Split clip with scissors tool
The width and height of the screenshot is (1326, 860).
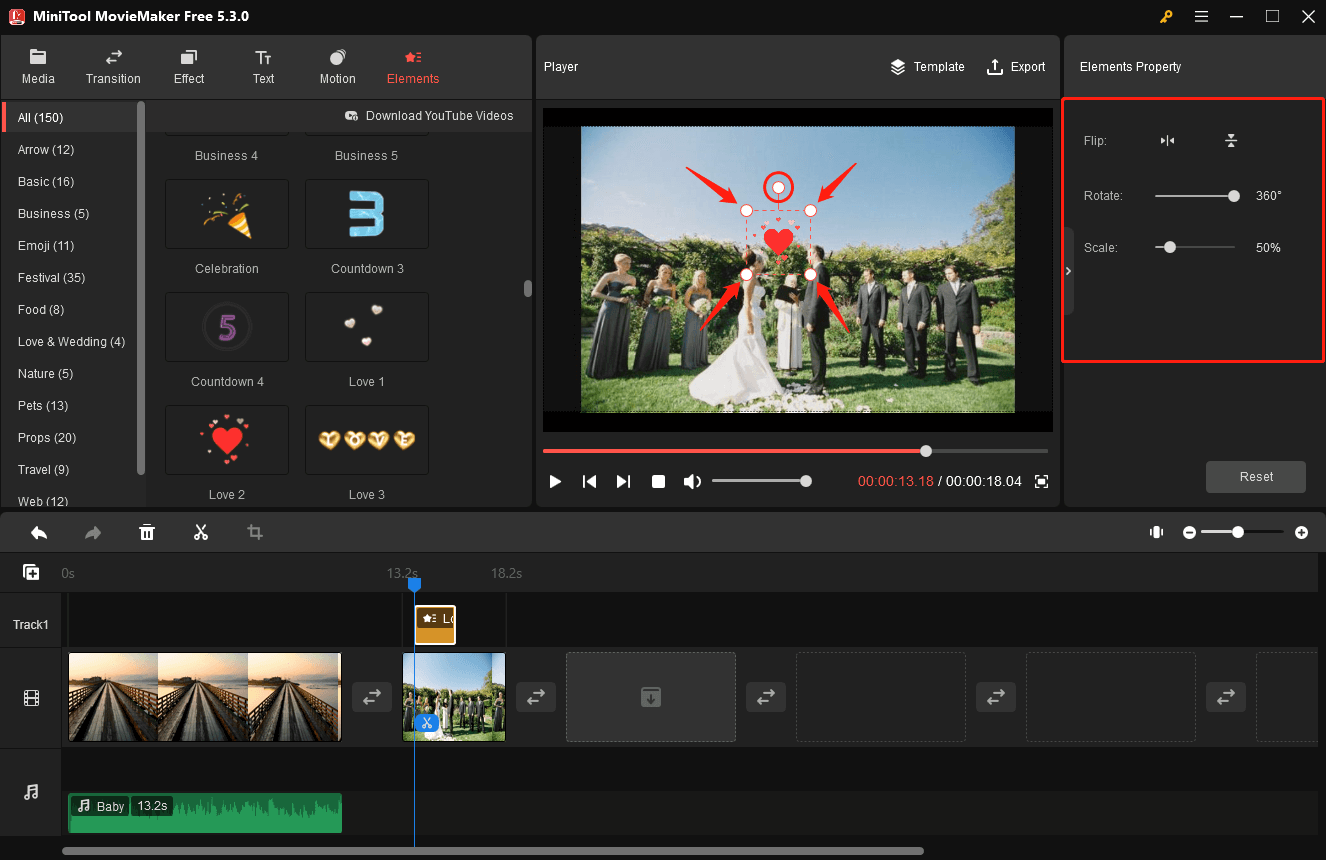click(x=201, y=533)
